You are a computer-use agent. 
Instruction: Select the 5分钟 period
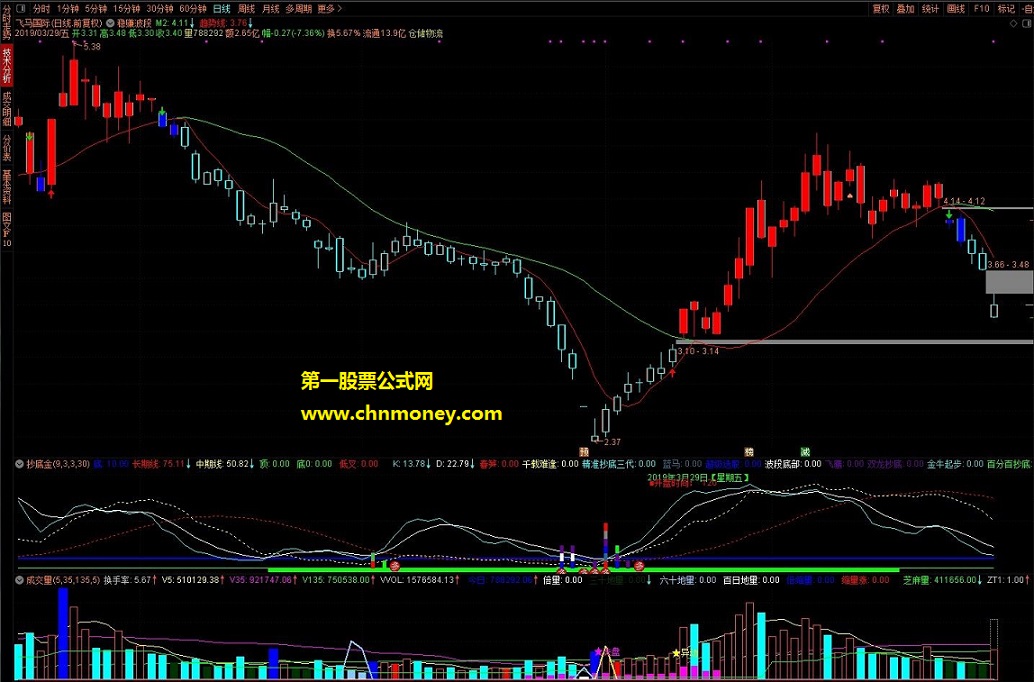[x=96, y=9]
